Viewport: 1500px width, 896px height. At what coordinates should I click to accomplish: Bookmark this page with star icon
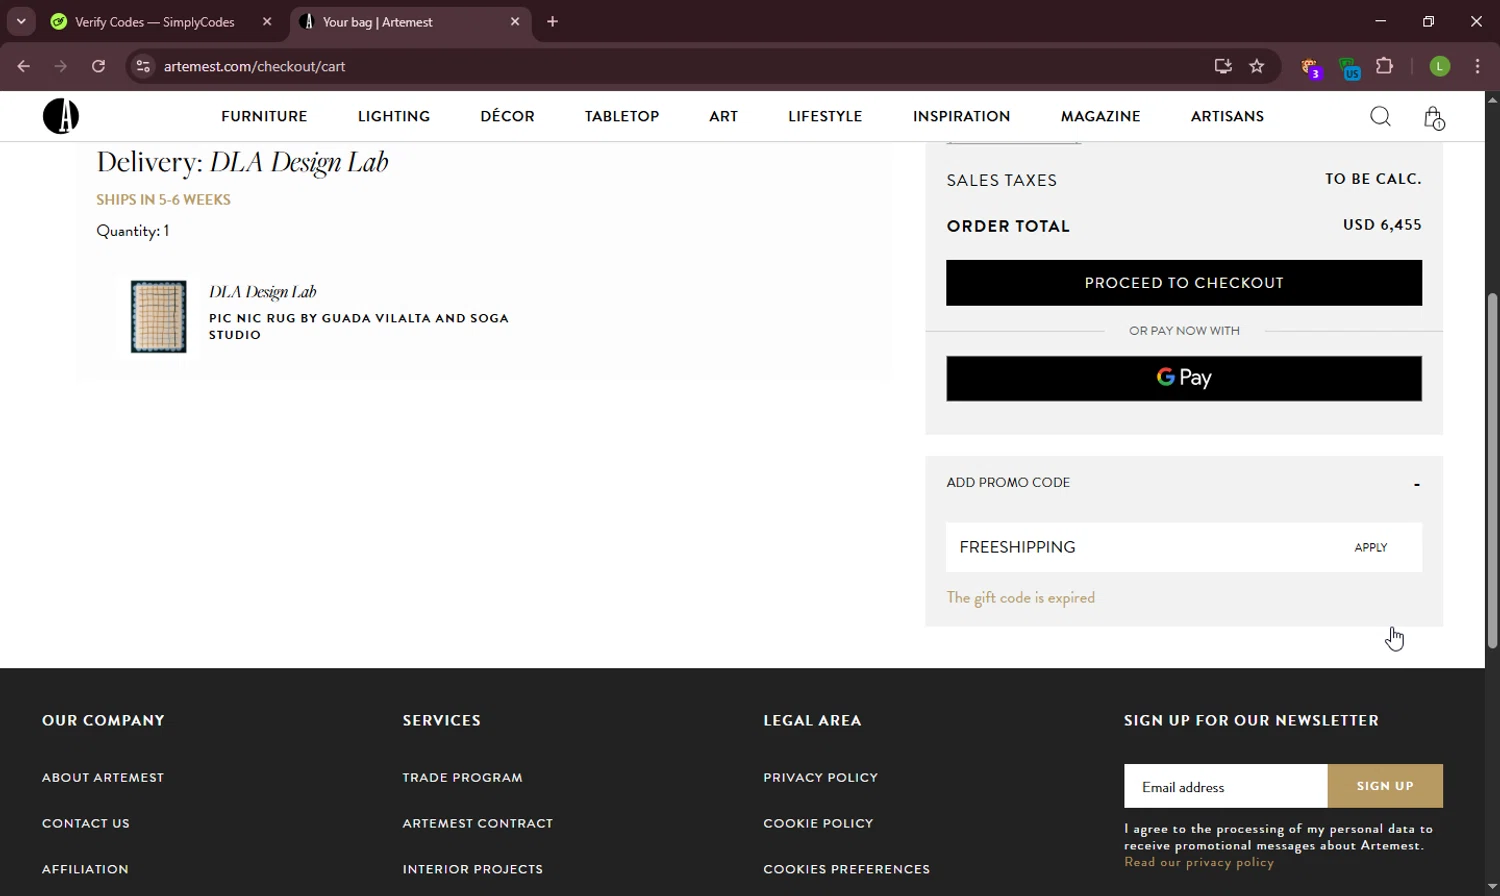pos(1257,66)
